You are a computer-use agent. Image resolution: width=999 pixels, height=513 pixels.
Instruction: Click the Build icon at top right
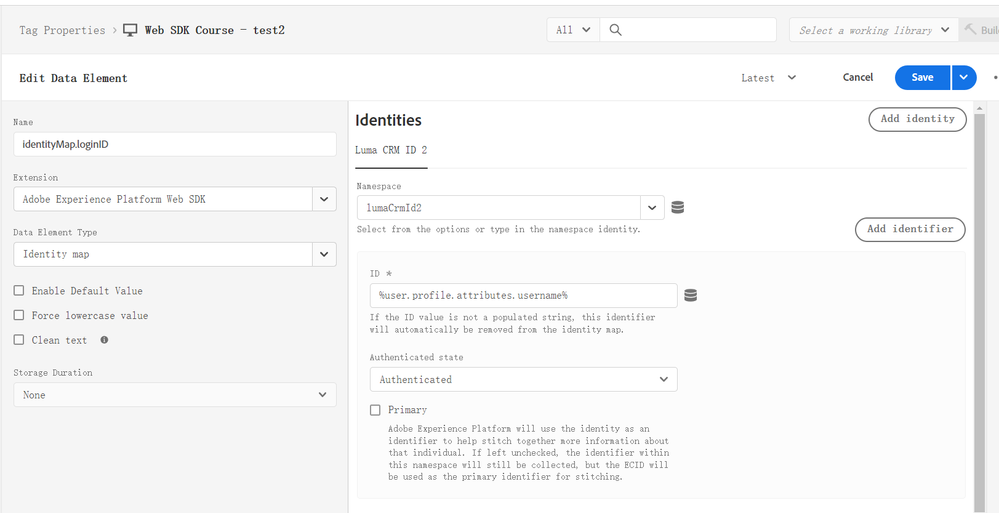coord(970,30)
